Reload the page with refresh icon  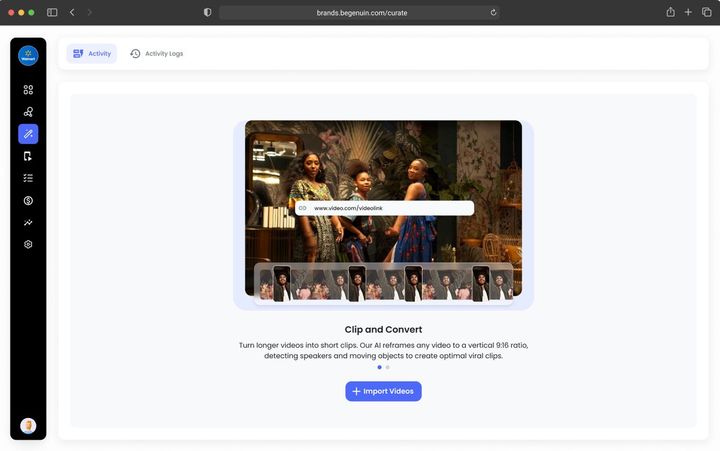[493, 12]
